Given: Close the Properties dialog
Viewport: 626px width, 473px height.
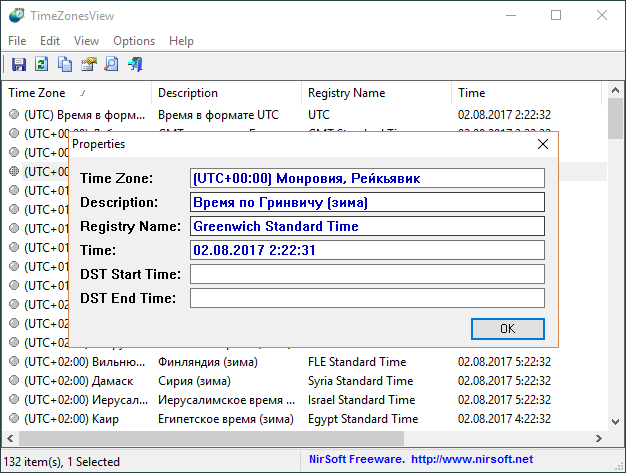Looking at the screenshot, I should [543, 144].
